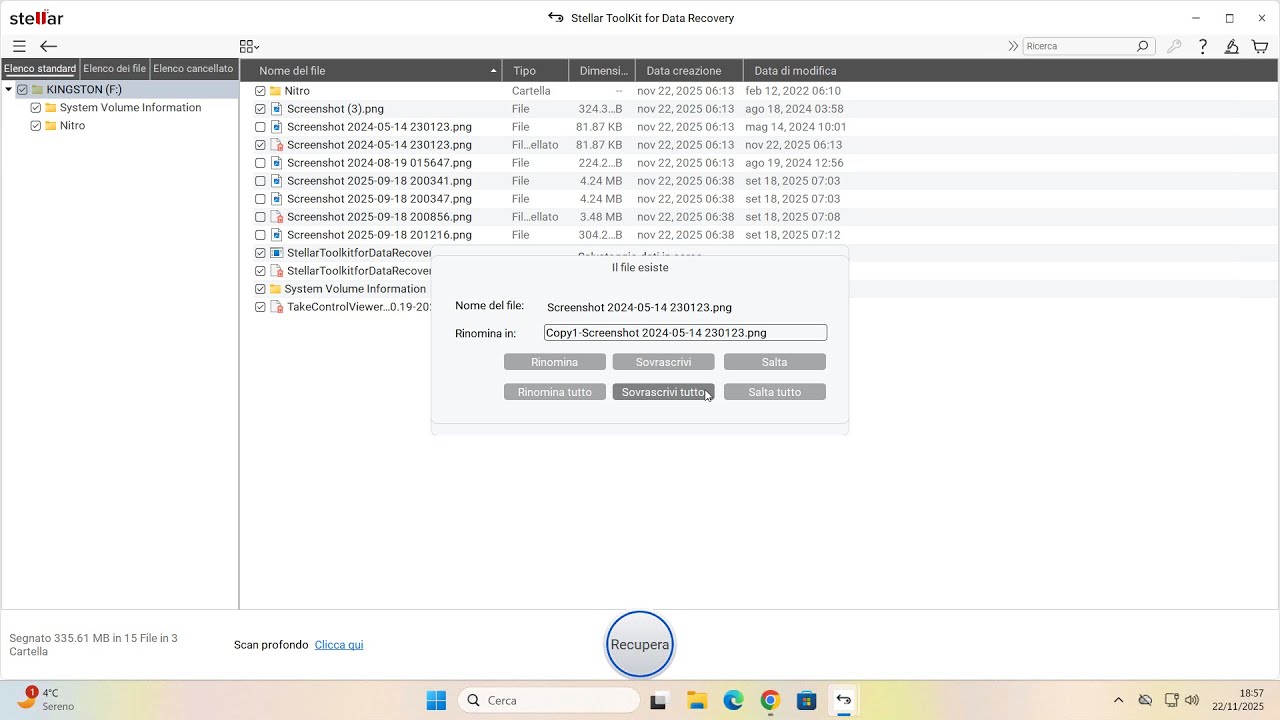
Task: Check the Screenshot 2025-09-18 201216.png checkbox
Action: point(260,235)
